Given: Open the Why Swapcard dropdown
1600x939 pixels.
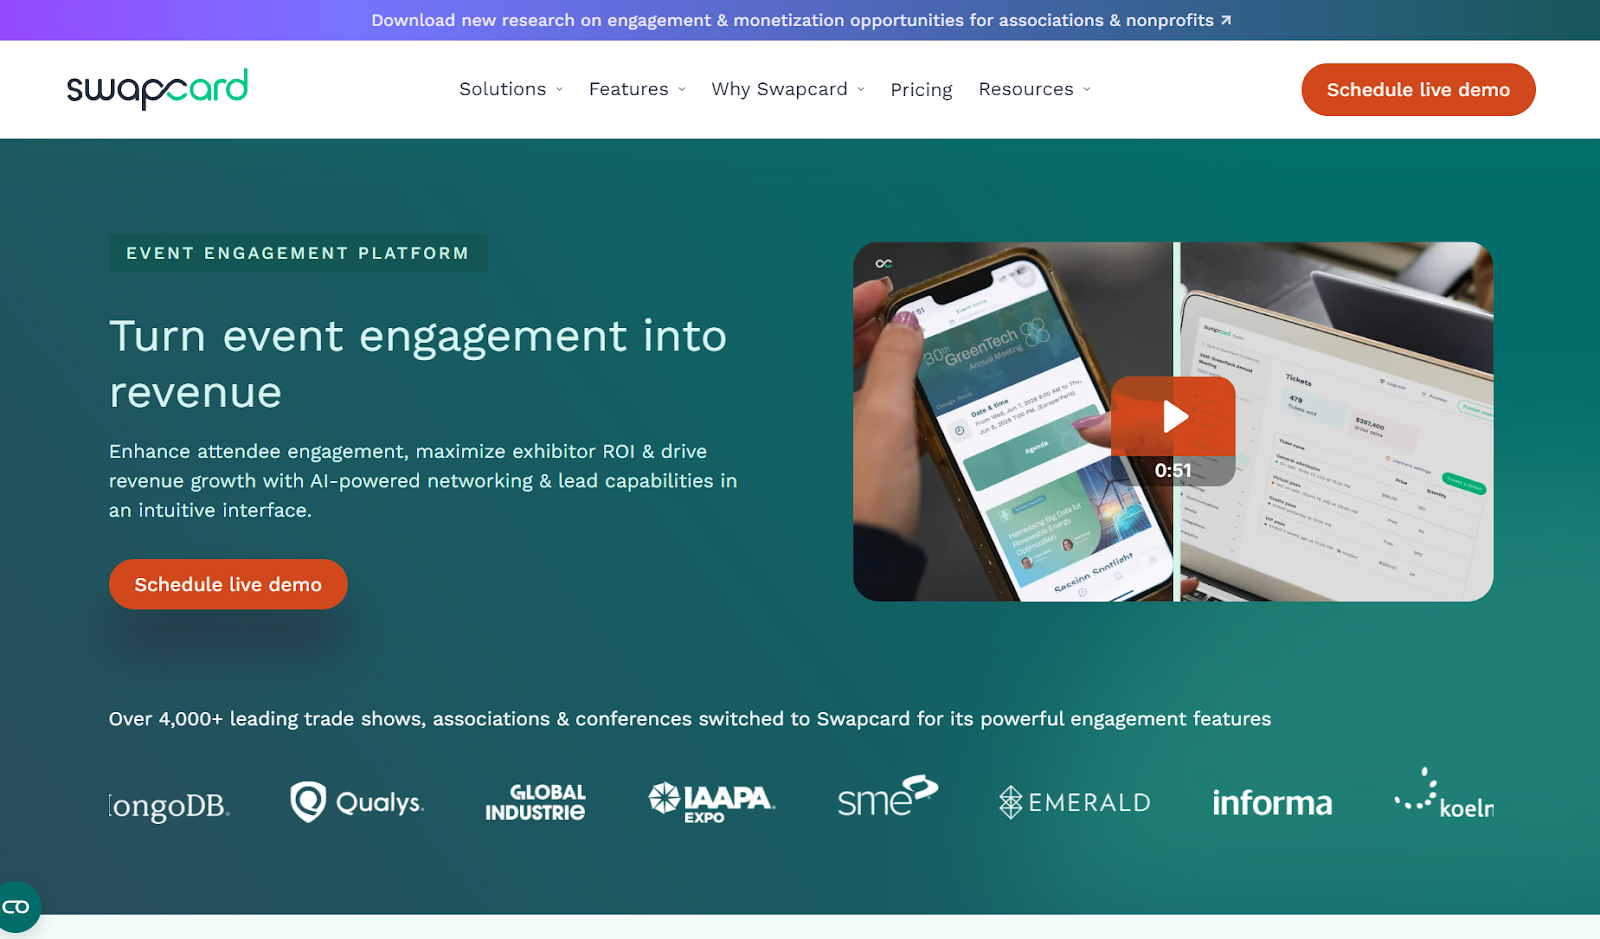Looking at the screenshot, I should tap(788, 89).
